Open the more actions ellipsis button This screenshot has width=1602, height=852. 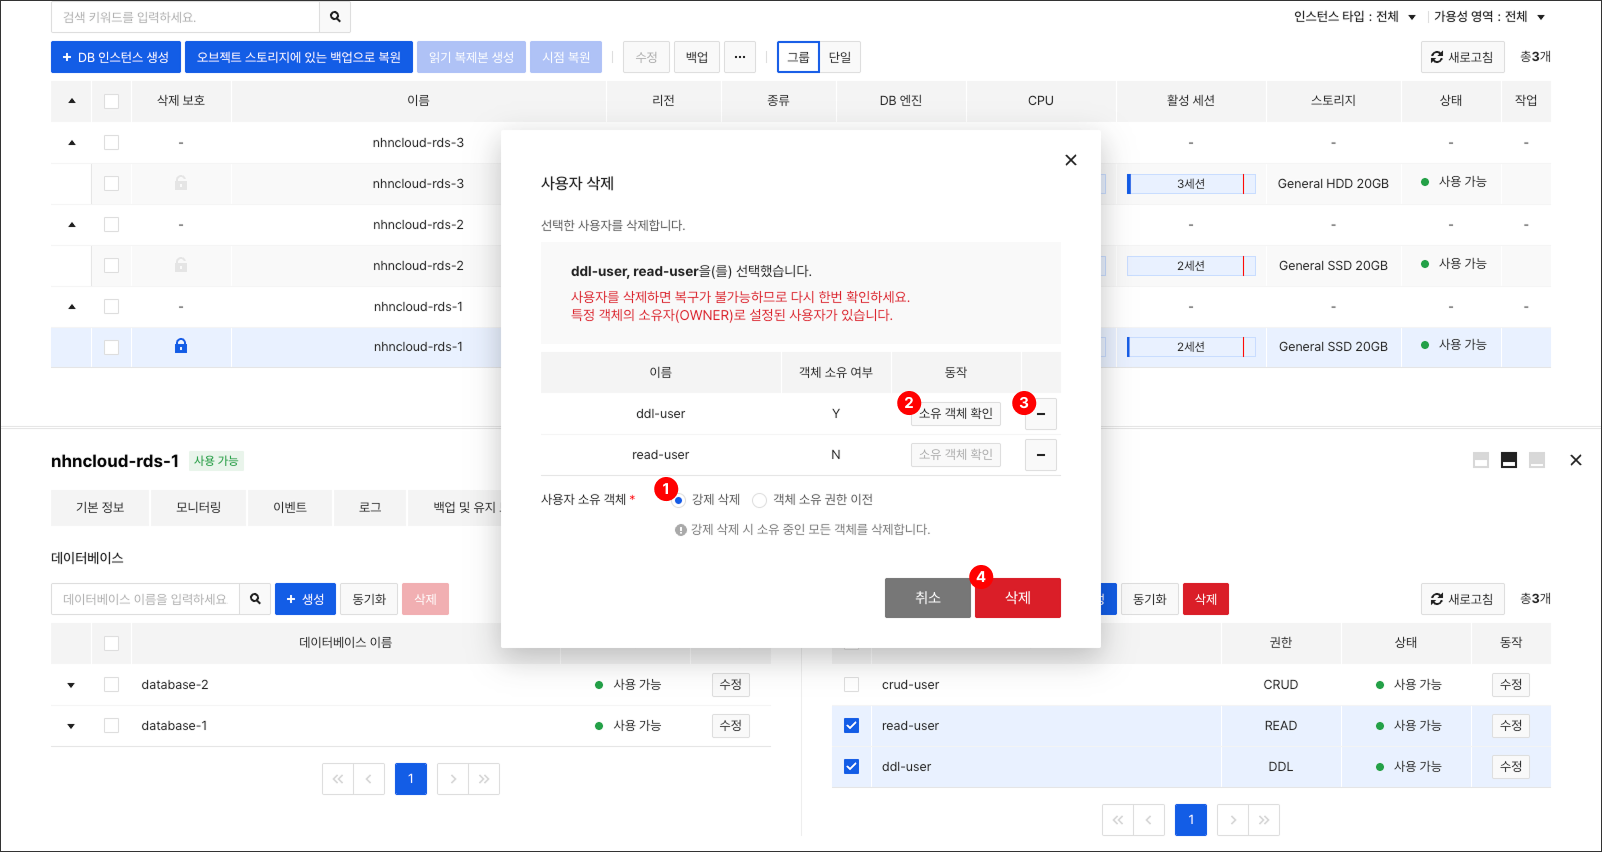(740, 57)
